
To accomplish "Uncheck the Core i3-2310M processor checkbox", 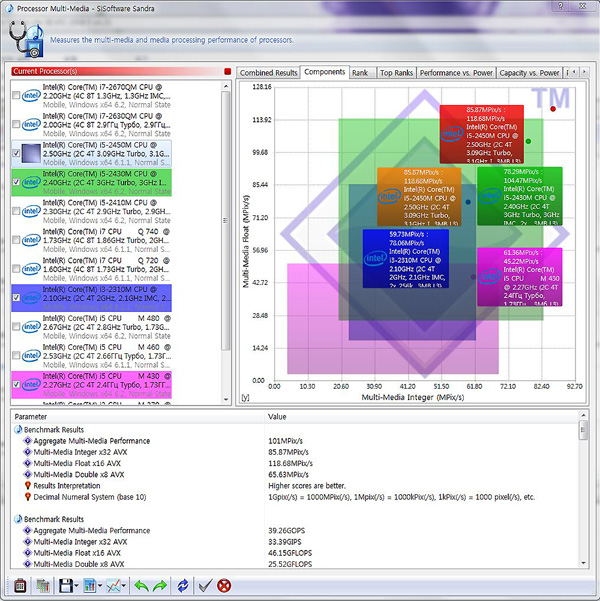I will click(x=16, y=297).
